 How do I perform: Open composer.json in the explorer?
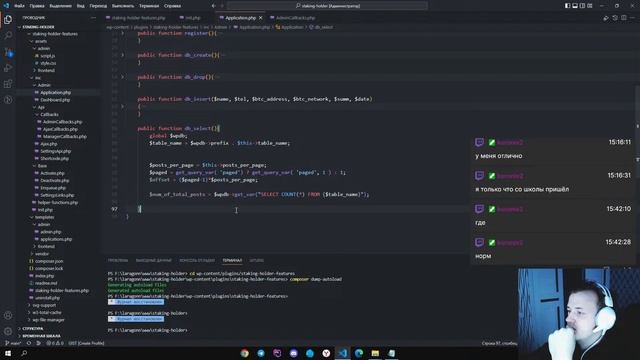[x=48, y=261]
